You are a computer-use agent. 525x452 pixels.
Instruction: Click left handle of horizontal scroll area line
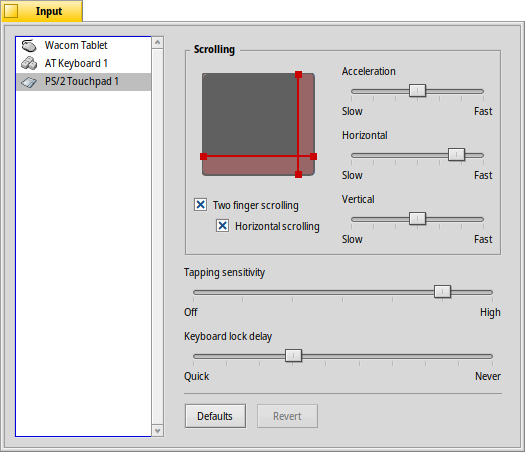(203, 156)
